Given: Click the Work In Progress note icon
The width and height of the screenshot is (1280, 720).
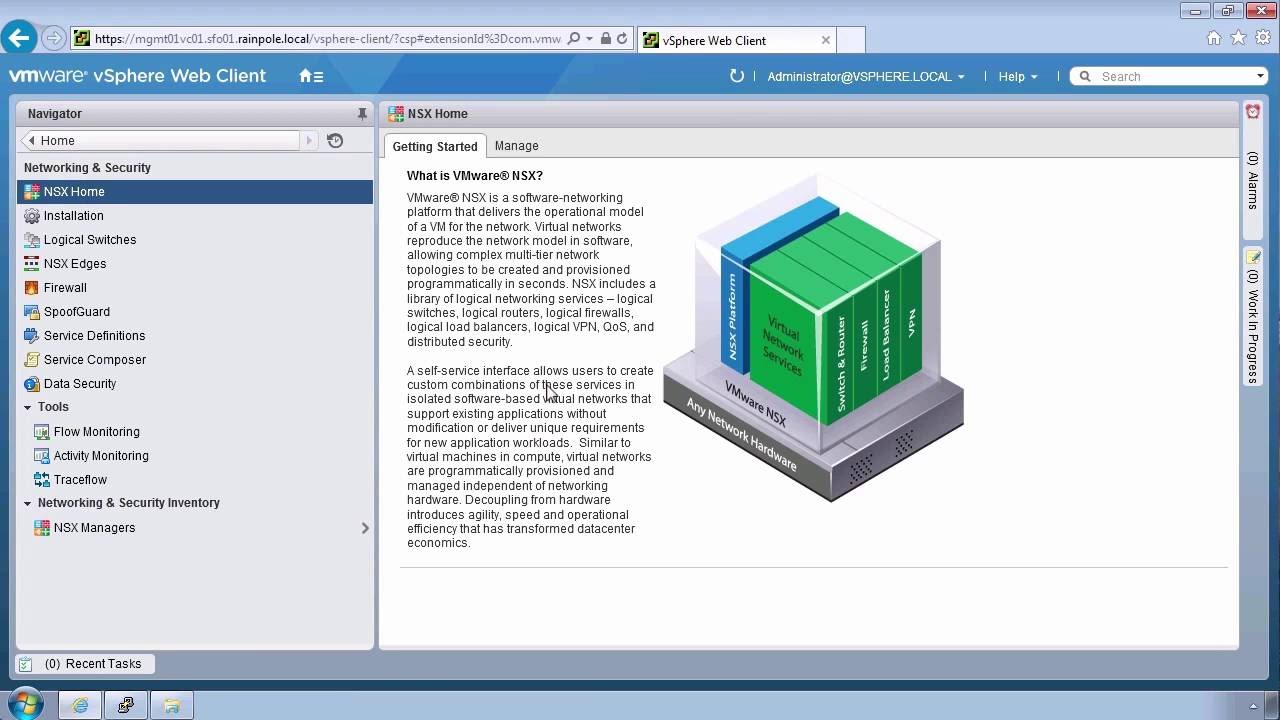Looking at the screenshot, I should coord(1252,258).
